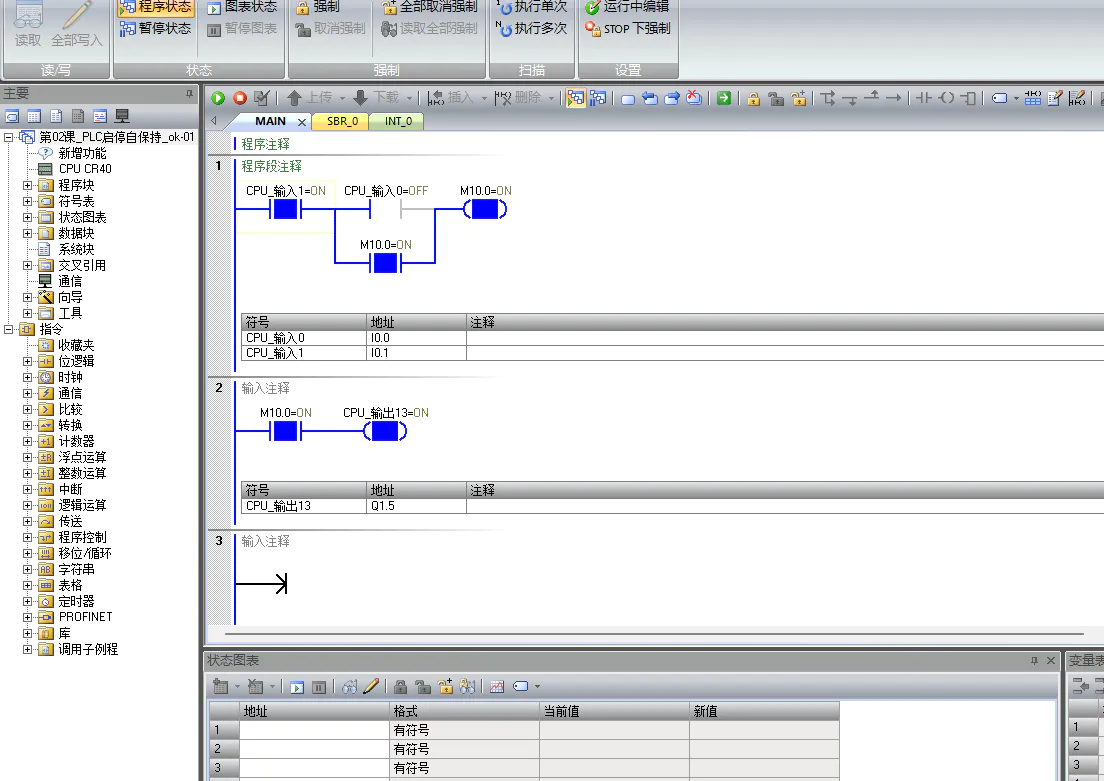Close the MAIN tab with X
1104x781 pixels.
tap(302, 122)
